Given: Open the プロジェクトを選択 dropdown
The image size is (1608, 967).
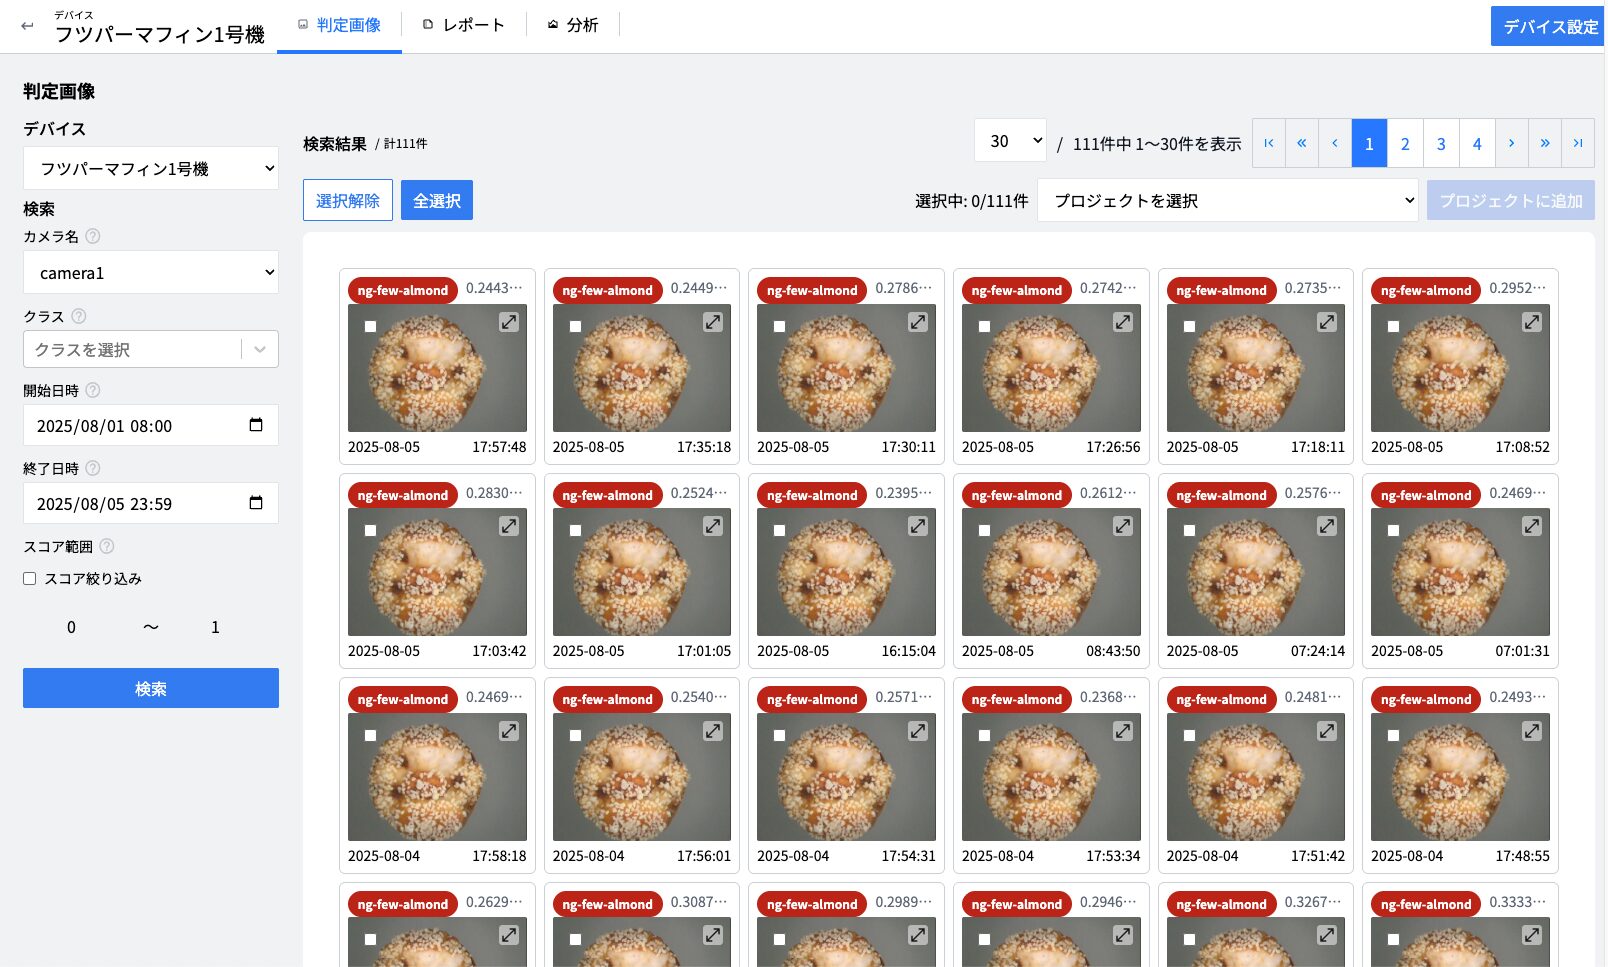Looking at the screenshot, I should (x=1227, y=201).
